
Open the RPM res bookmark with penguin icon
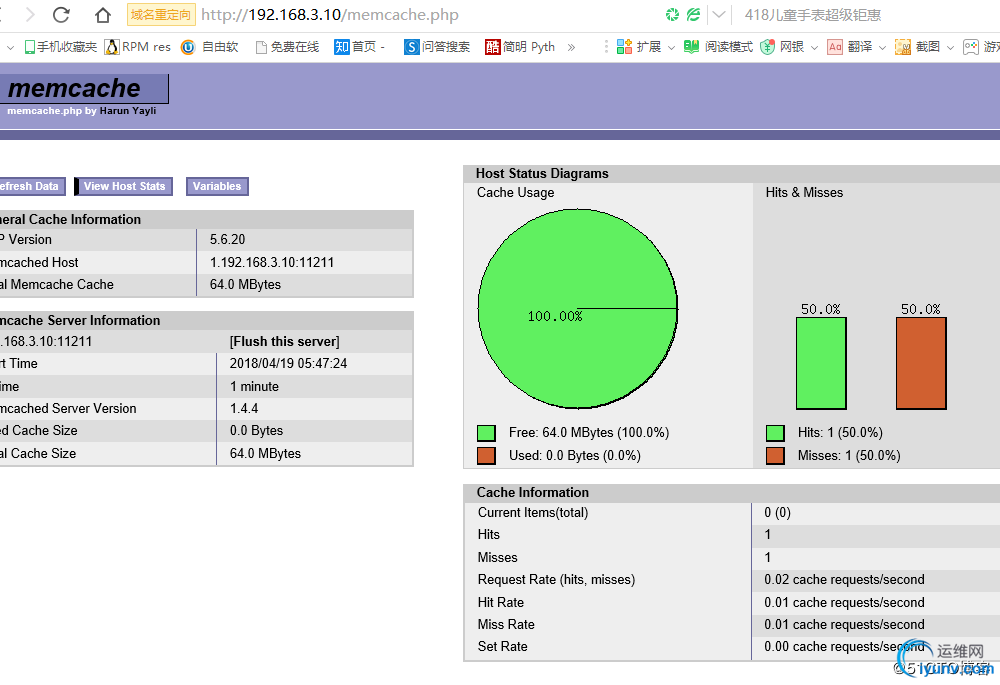click(x=138, y=47)
